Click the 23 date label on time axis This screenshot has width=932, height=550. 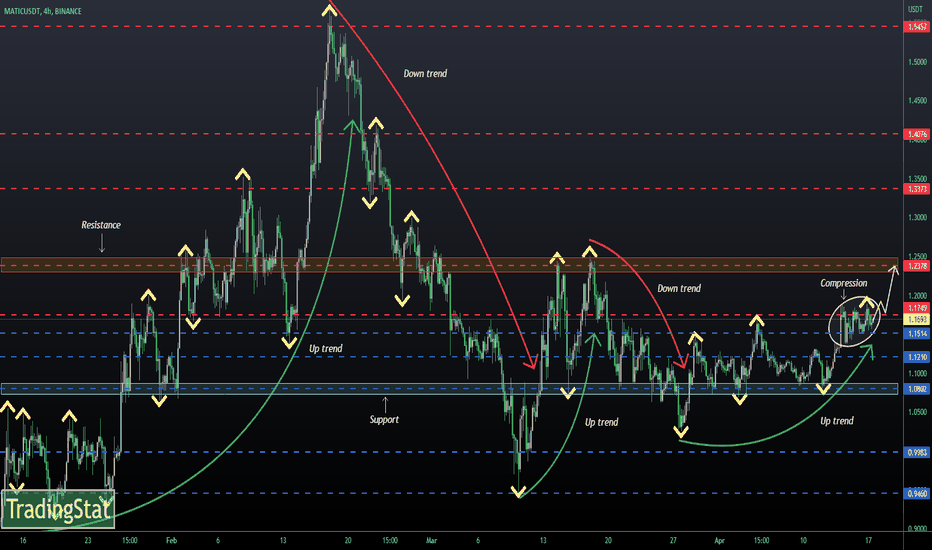click(x=88, y=540)
